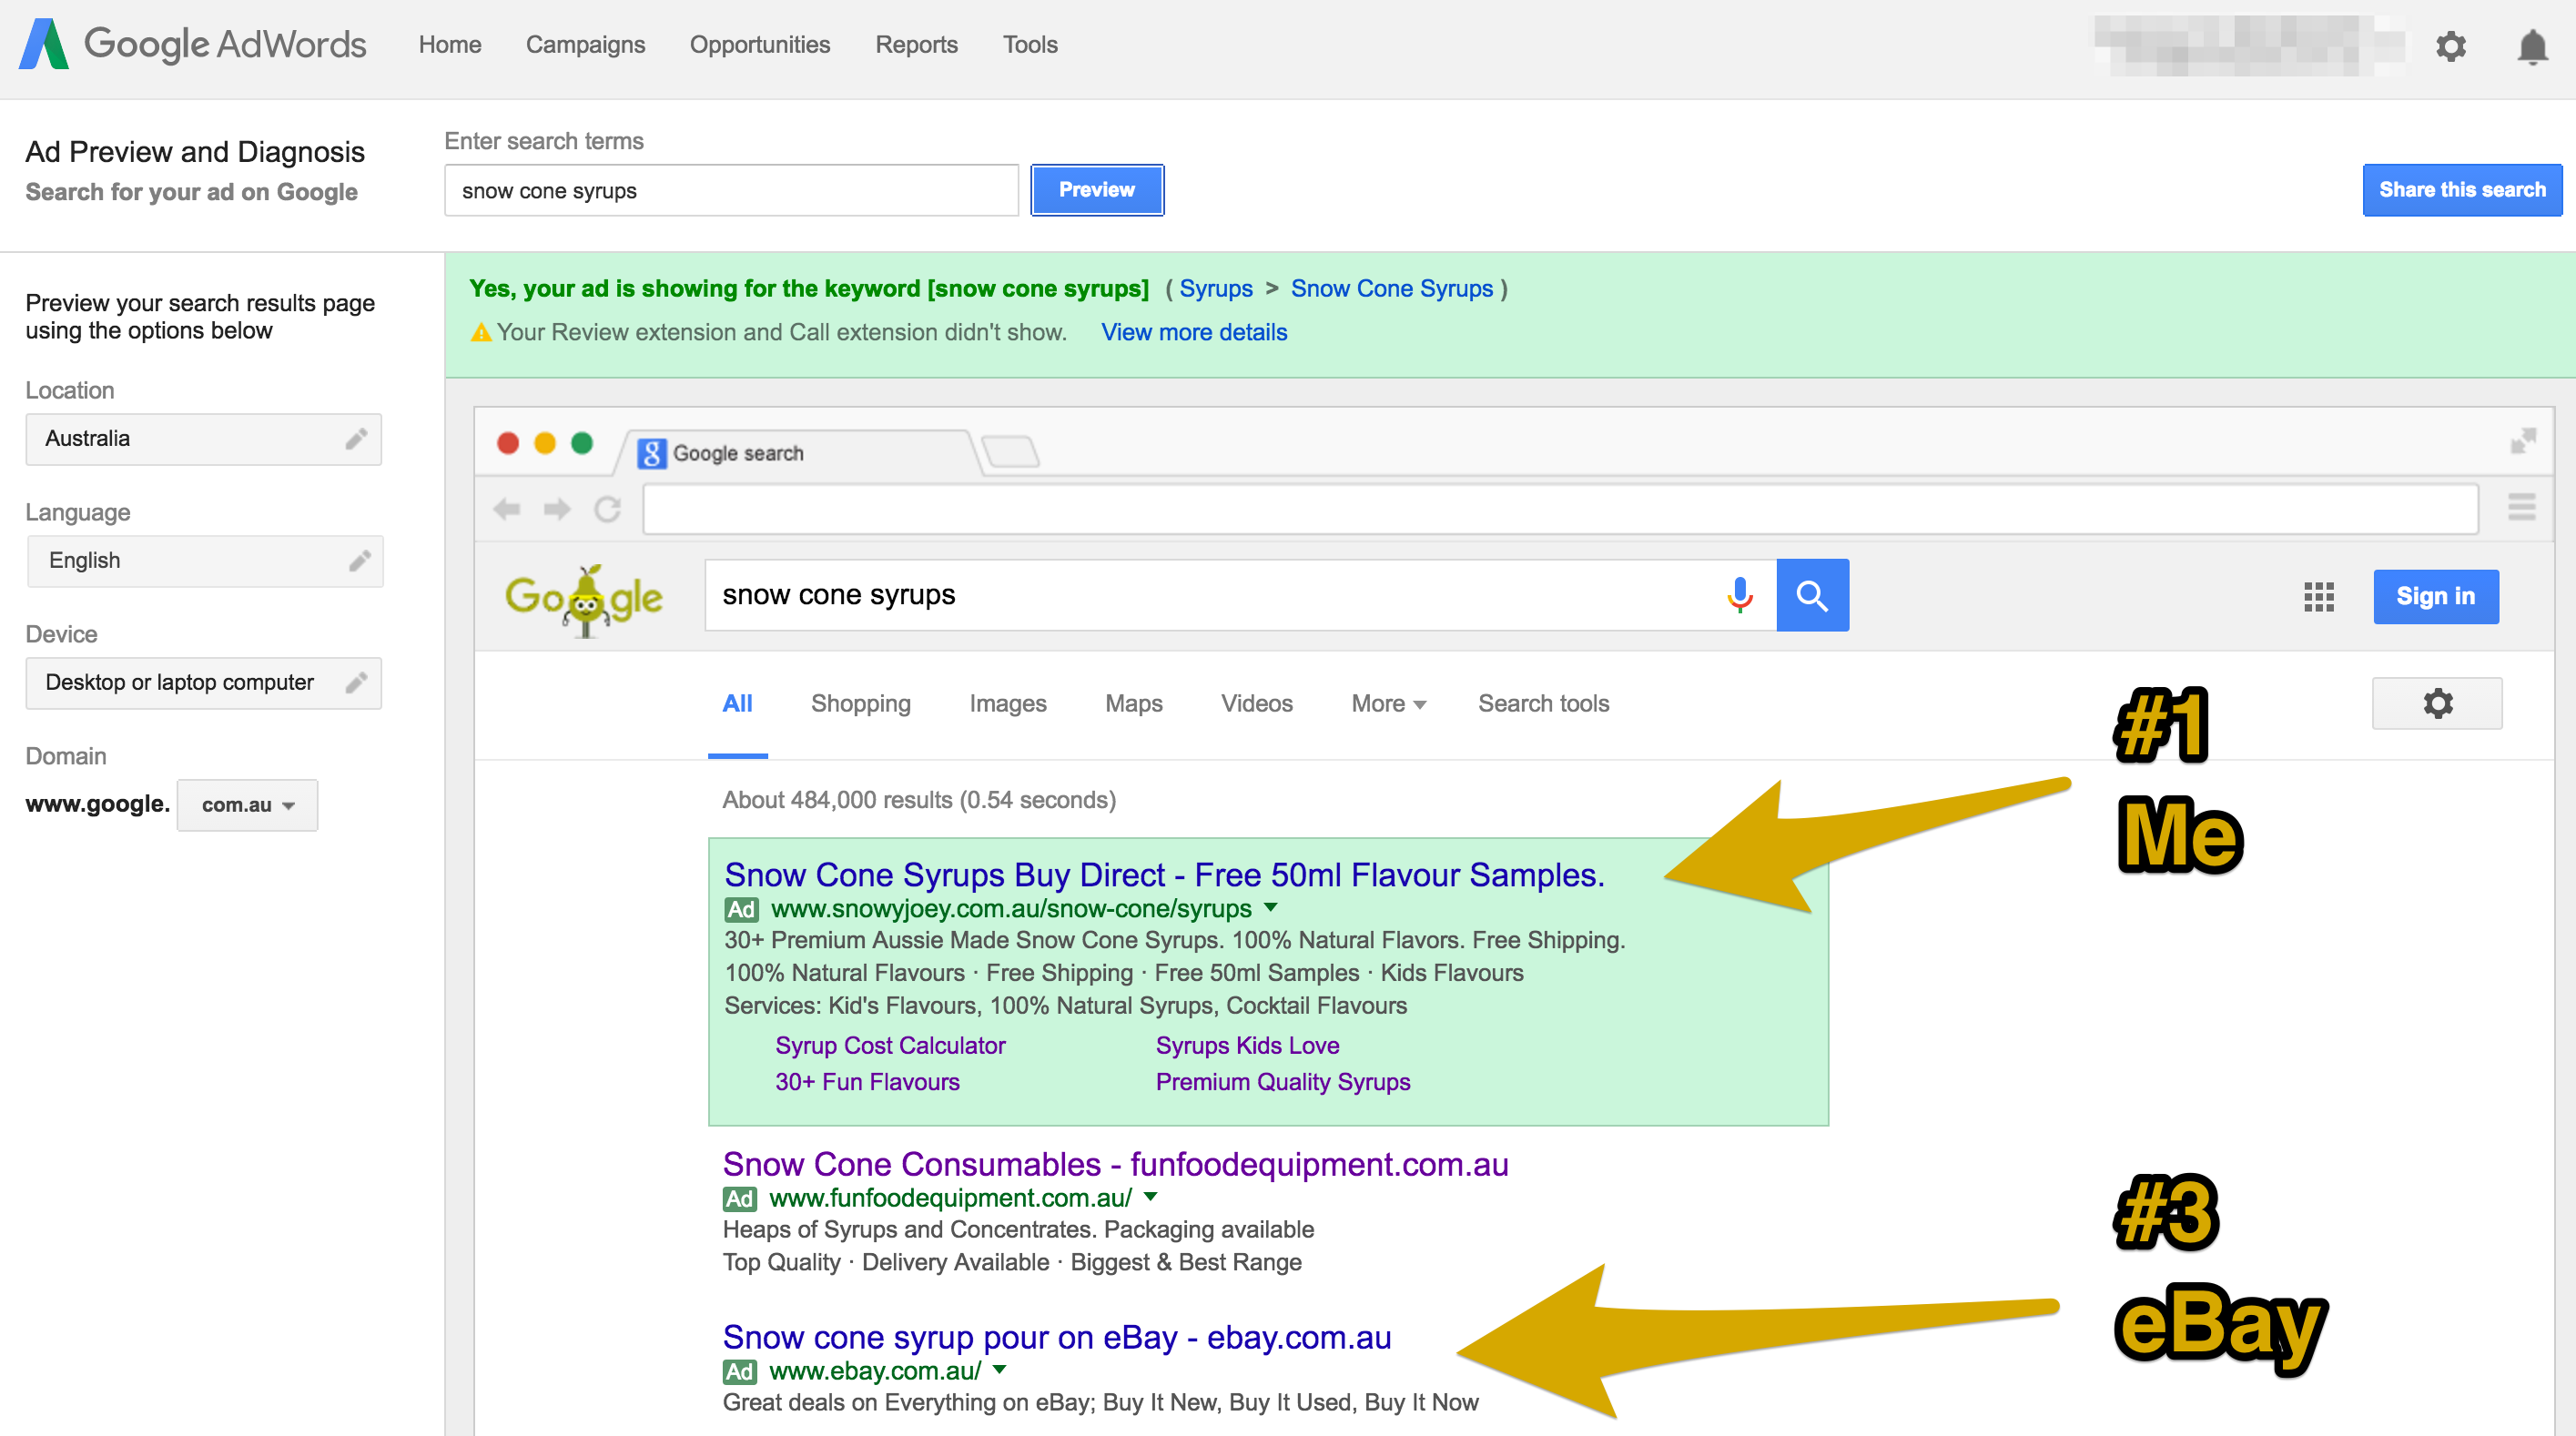Open Snow Cone Syrups Buy Direct ad headline

click(x=1164, y=875)
